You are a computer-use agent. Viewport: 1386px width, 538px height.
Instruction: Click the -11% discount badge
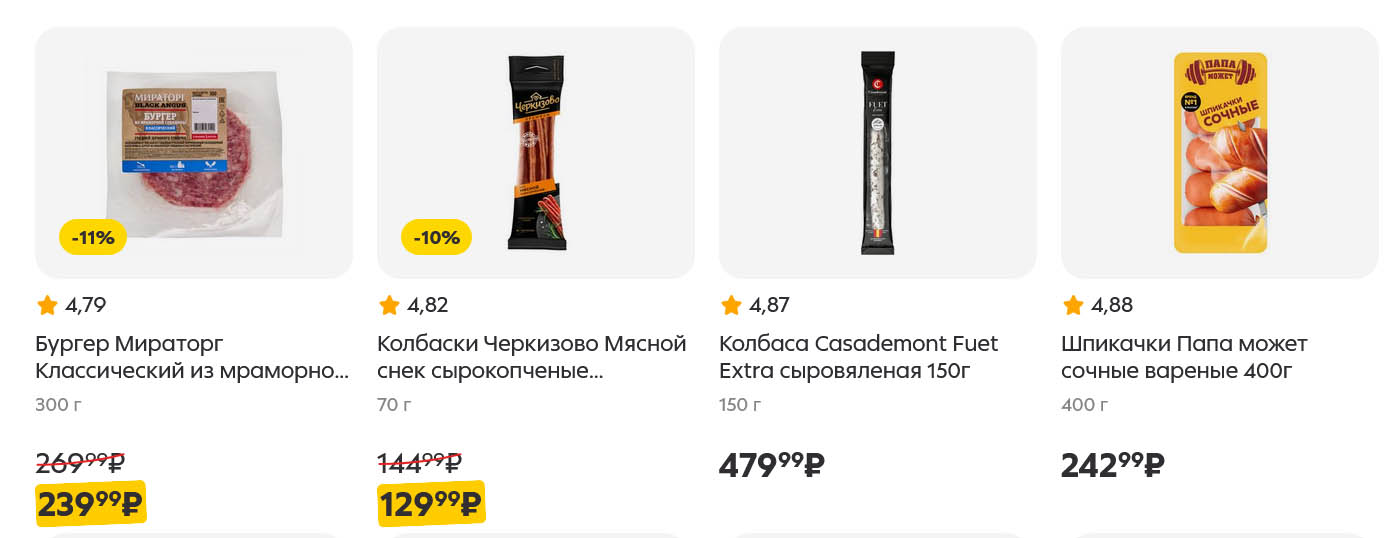coord(93,237)
